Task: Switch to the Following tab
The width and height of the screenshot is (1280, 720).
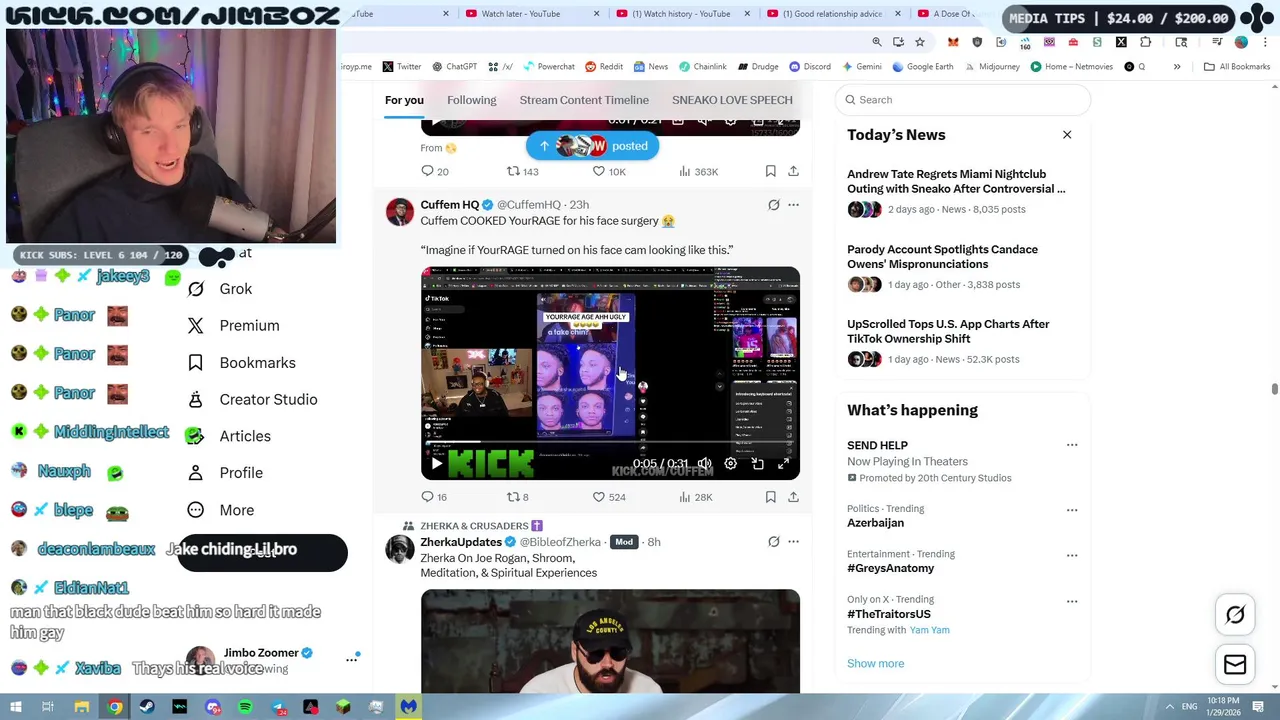Action: [x=471, y=100]
